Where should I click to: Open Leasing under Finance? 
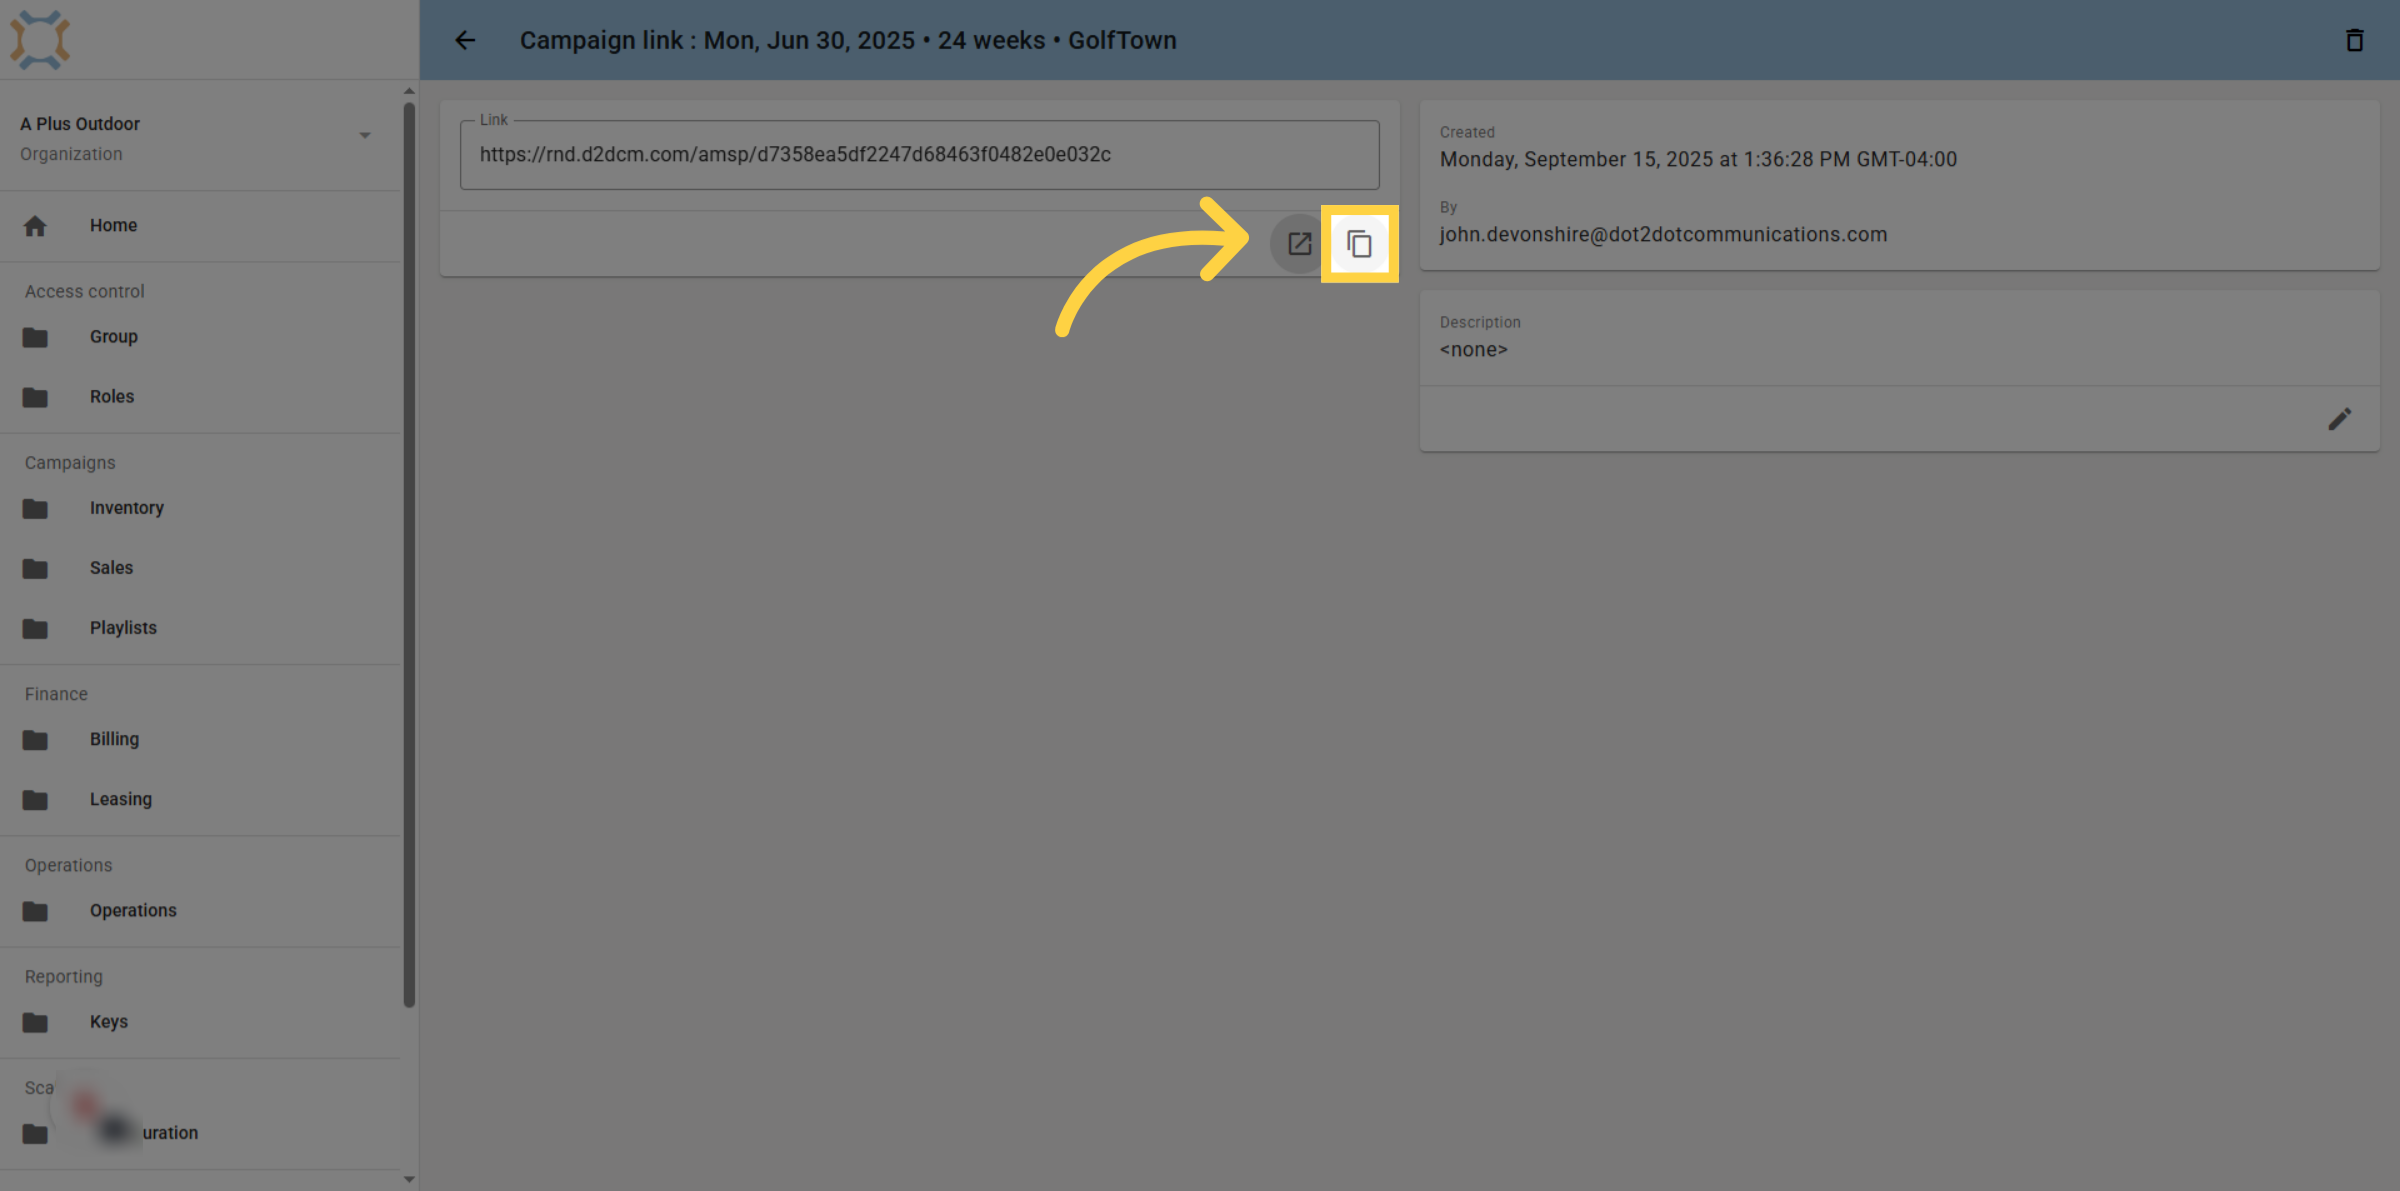coord(200,799)
